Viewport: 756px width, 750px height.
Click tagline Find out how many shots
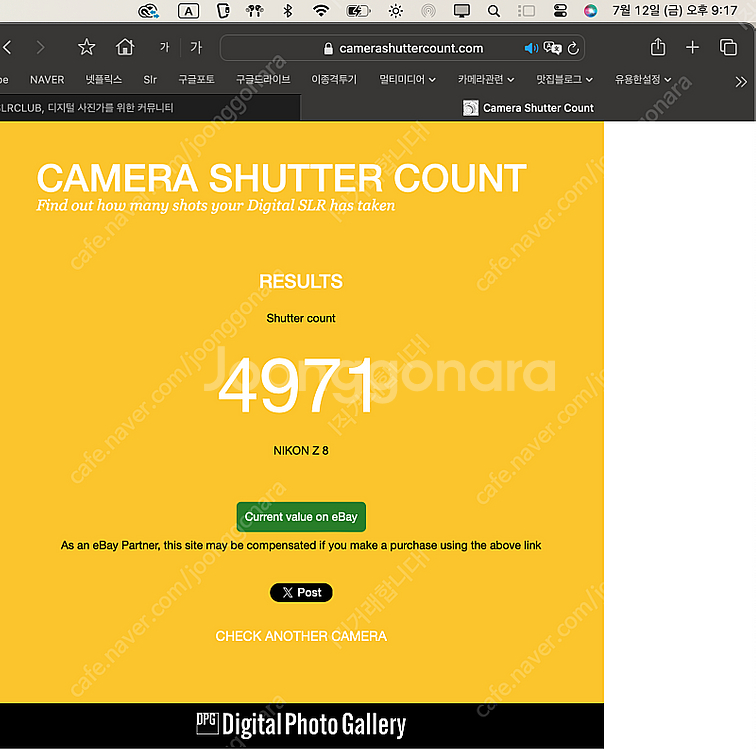[216, 206]
